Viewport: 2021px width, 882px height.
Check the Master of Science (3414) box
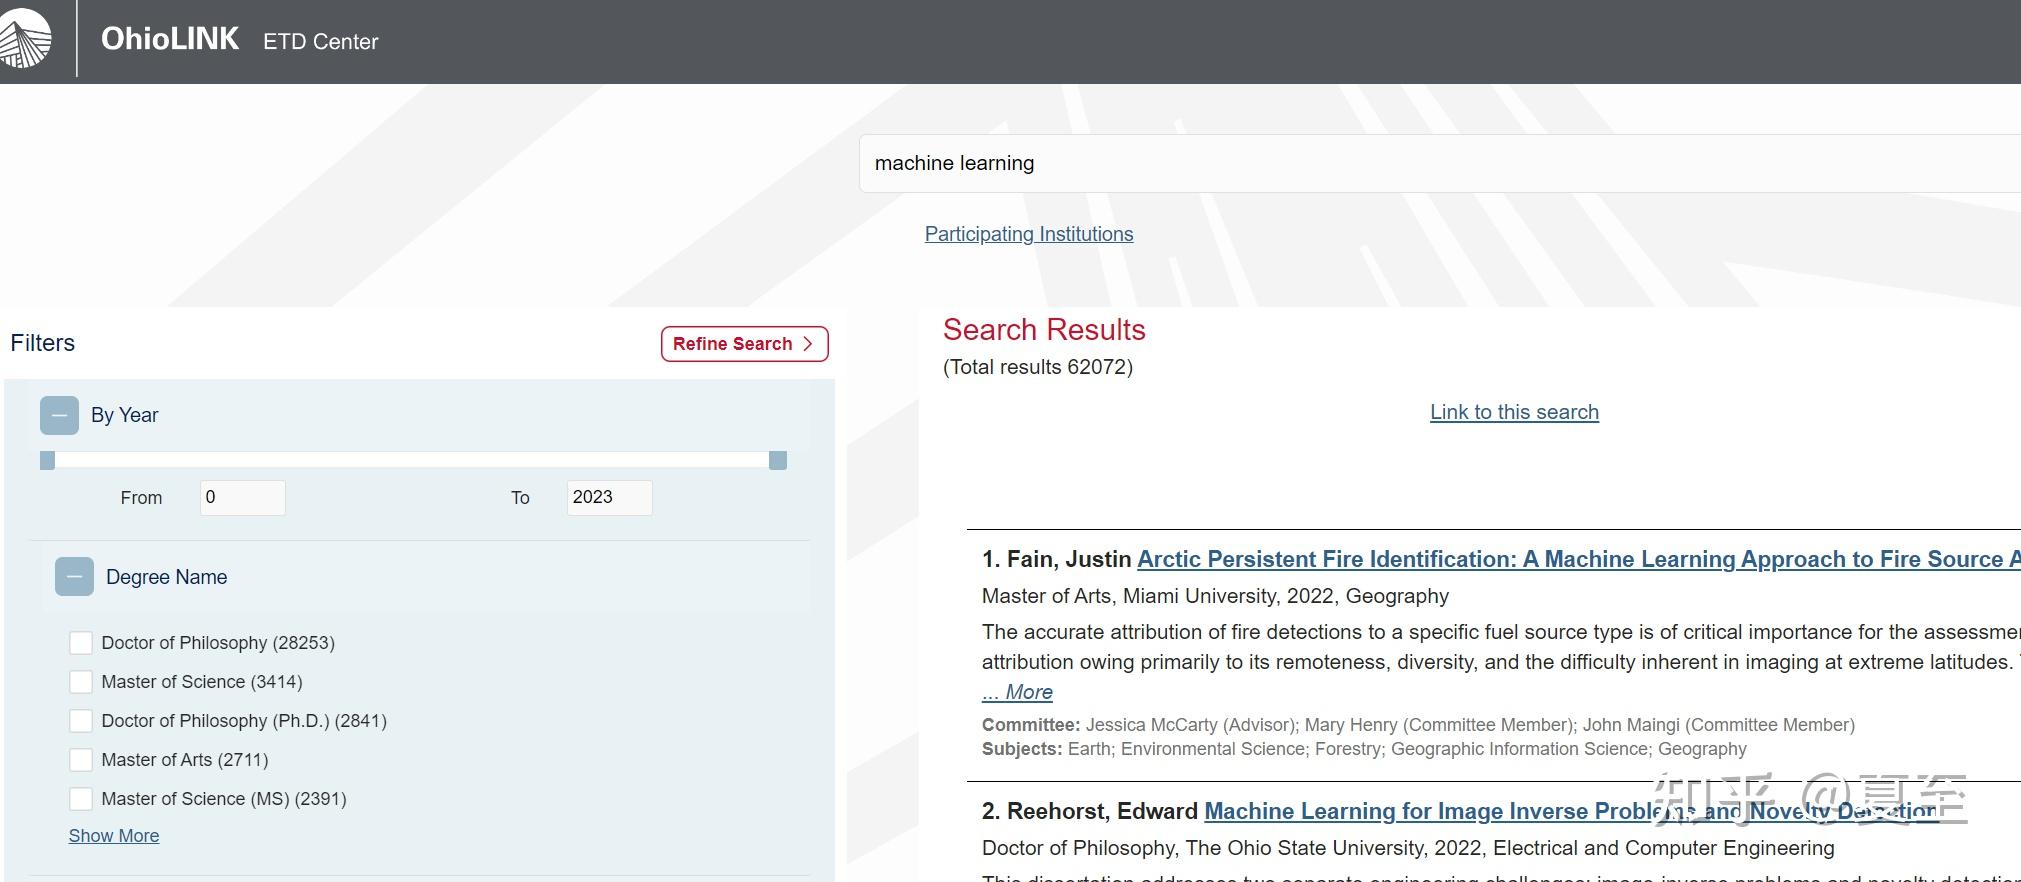[x=81, y=682]
